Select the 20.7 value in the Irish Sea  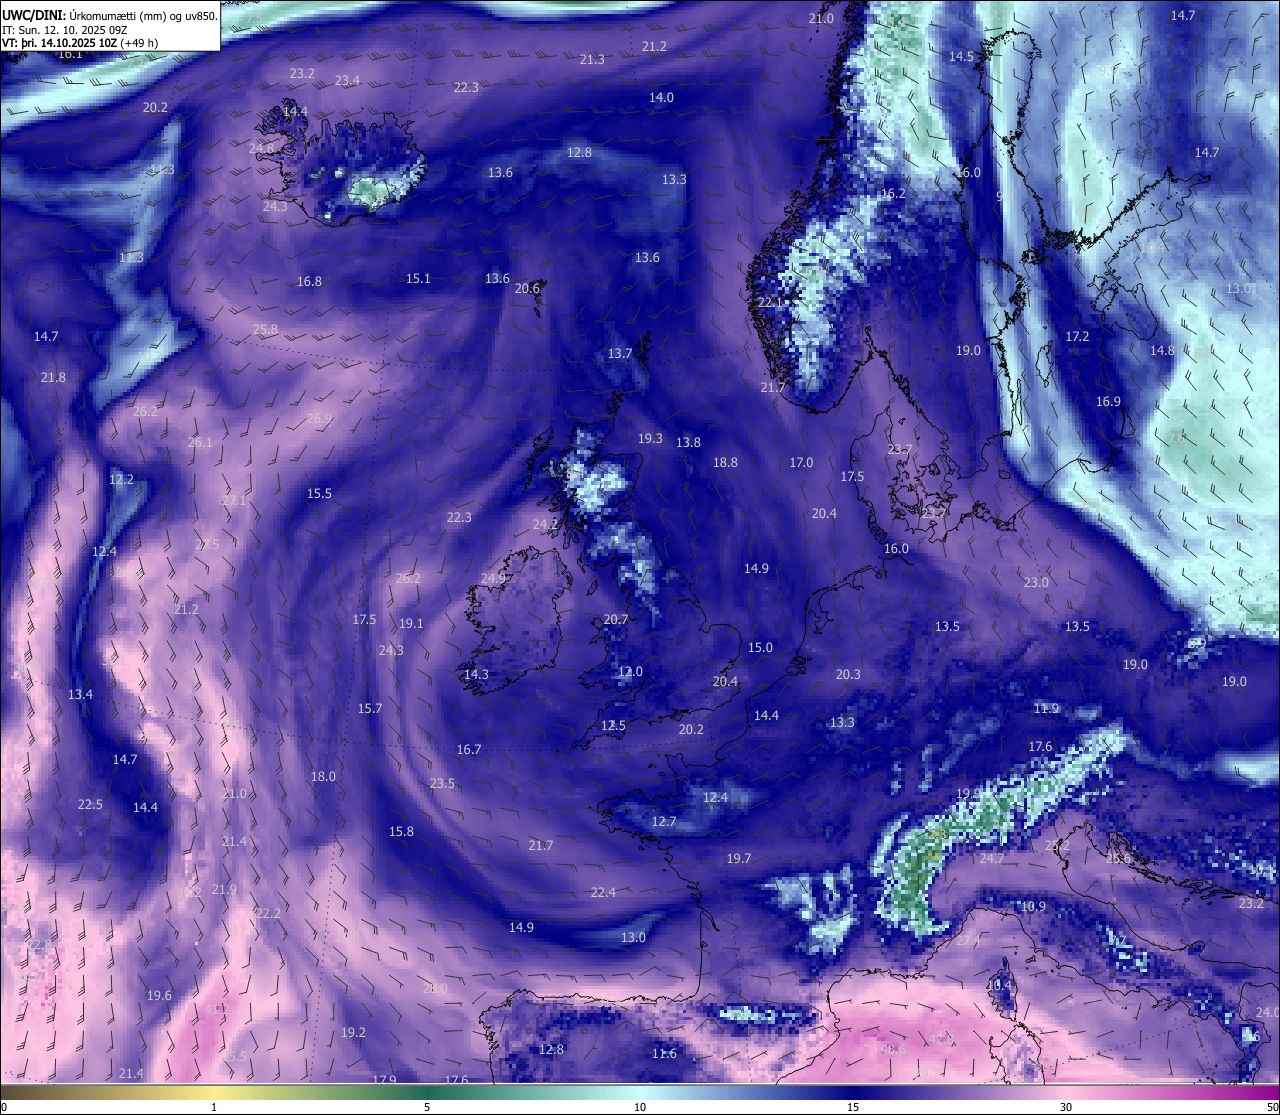tap(616, 620)
